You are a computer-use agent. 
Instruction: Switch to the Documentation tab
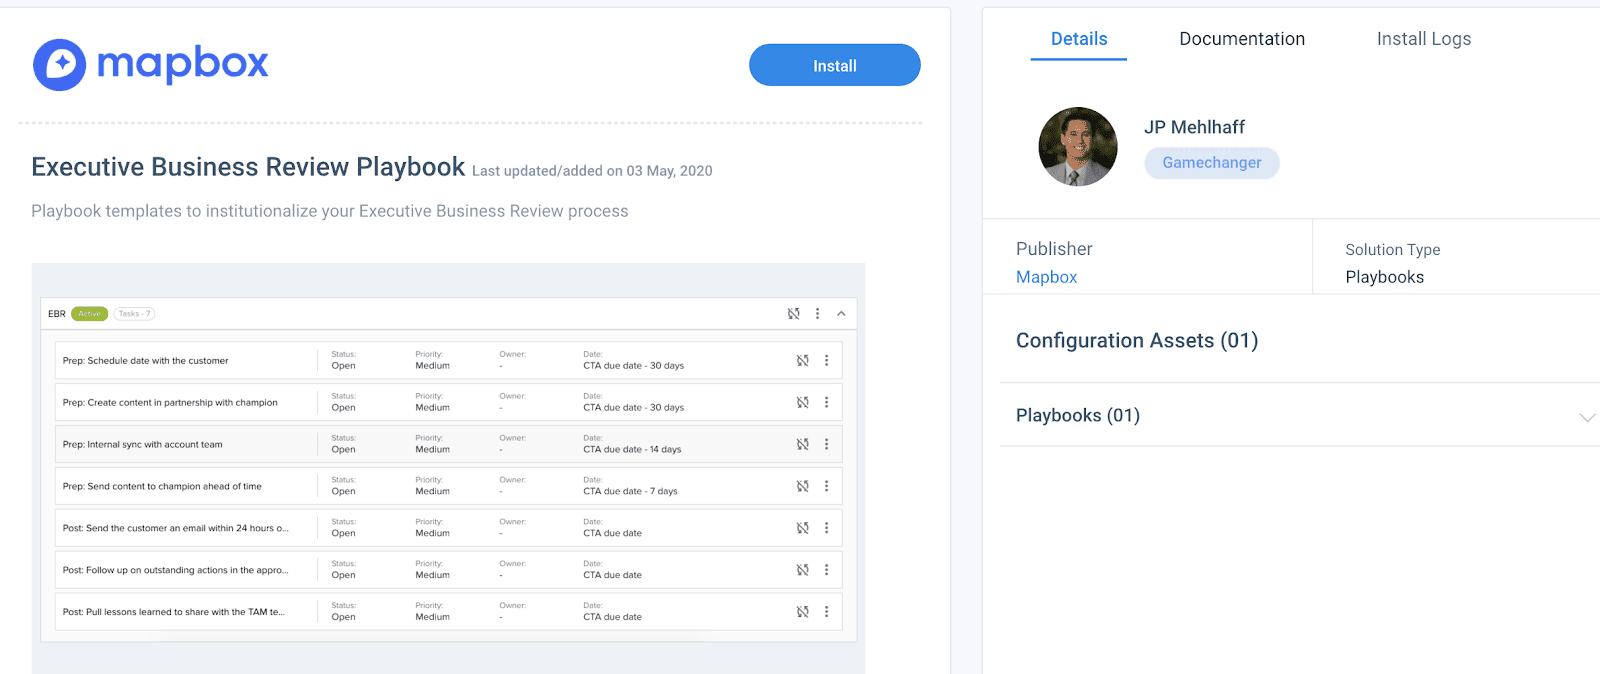1241,39
